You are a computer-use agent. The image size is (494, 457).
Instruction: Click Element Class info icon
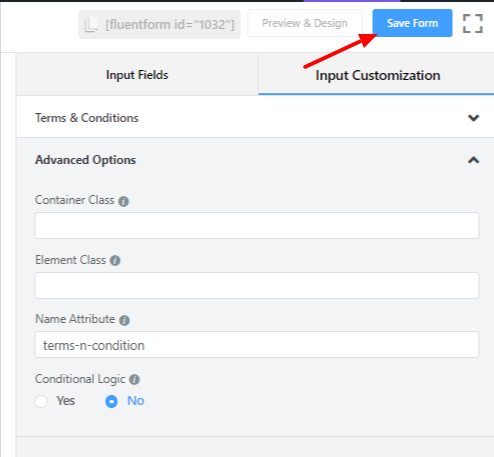115,260
